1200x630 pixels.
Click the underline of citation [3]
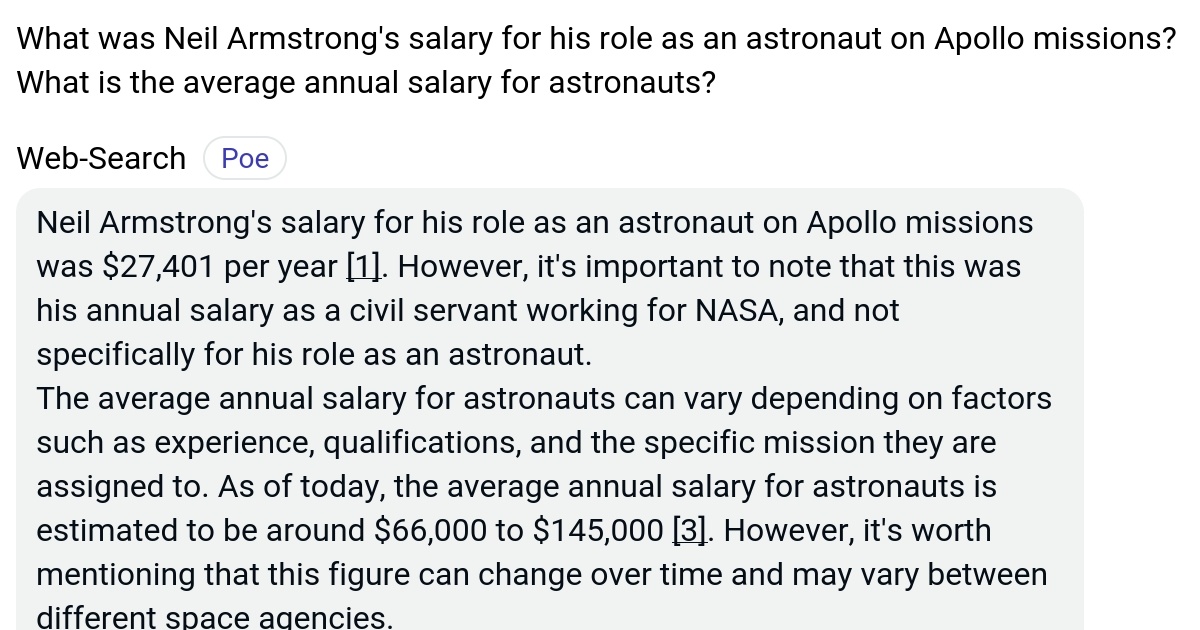tap(690, 544)
